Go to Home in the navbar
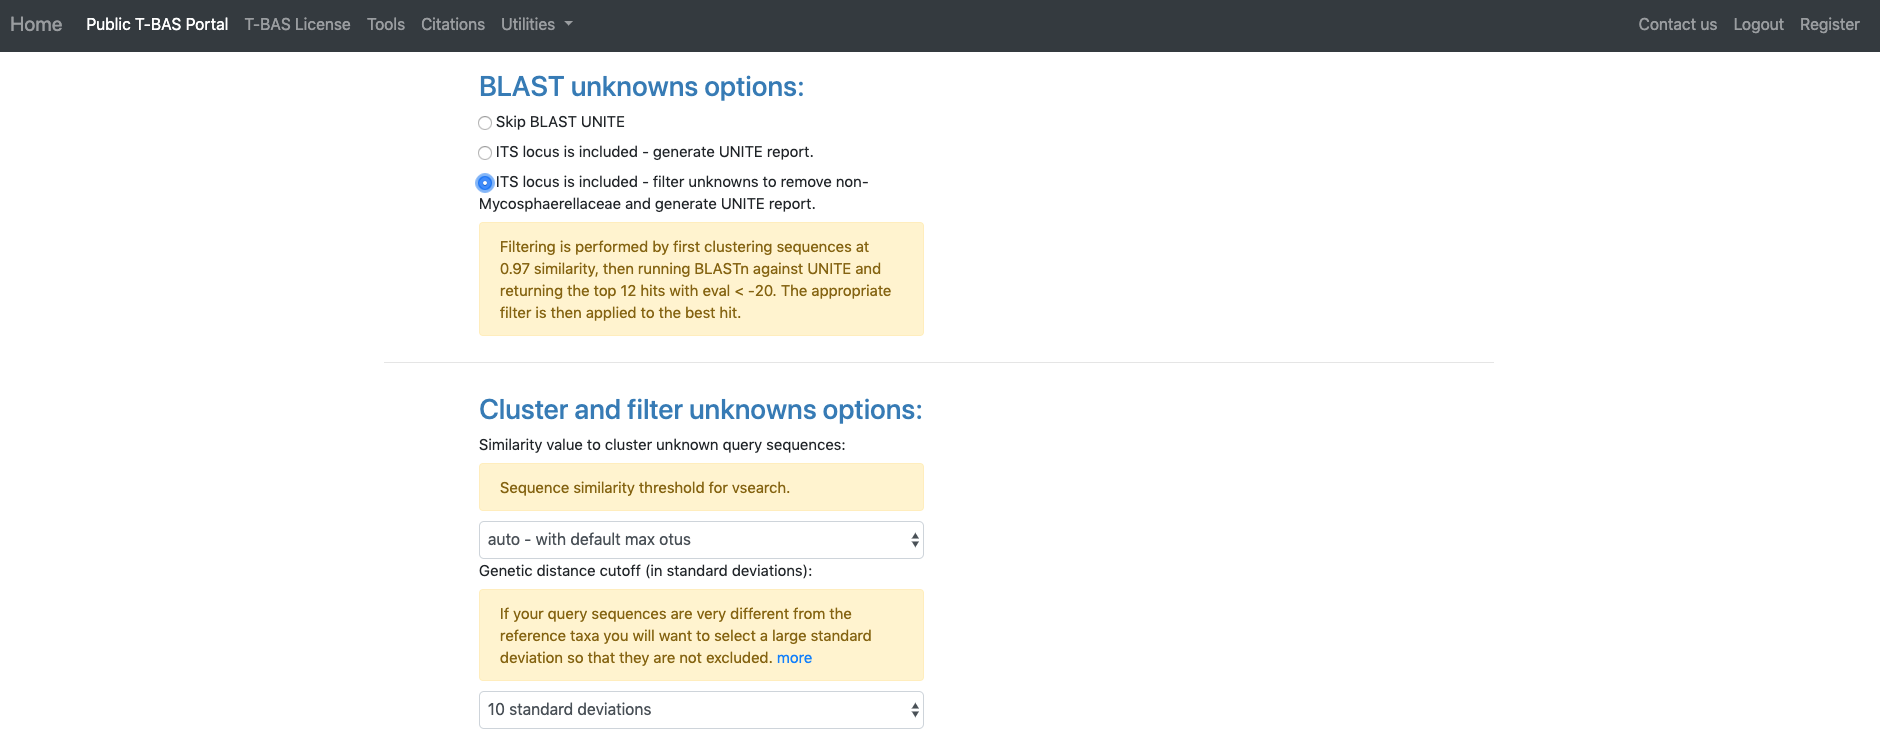 (36, 24)
